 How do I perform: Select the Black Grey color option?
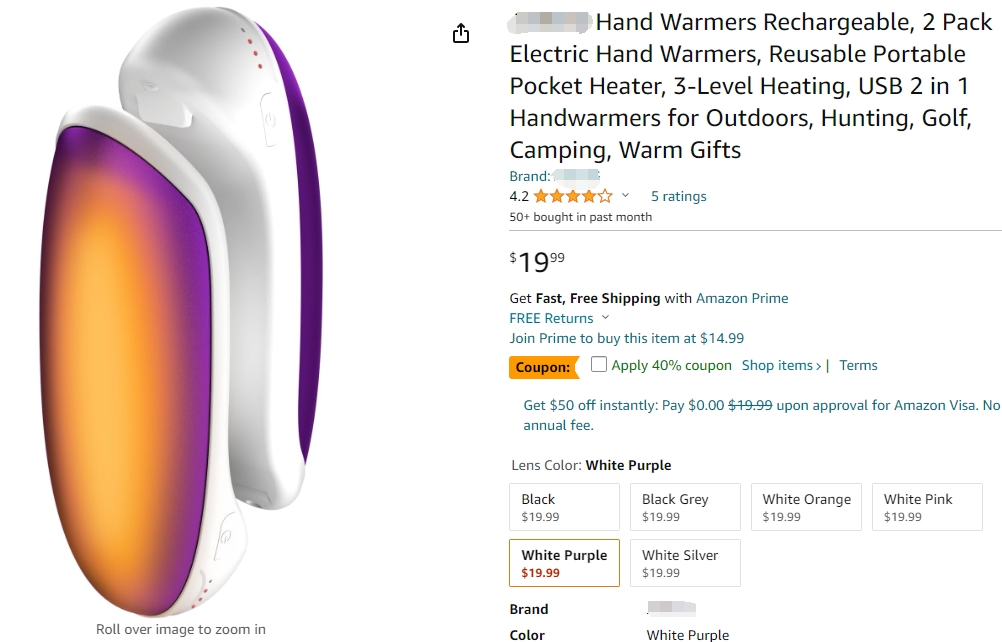(x=685, y=507)
